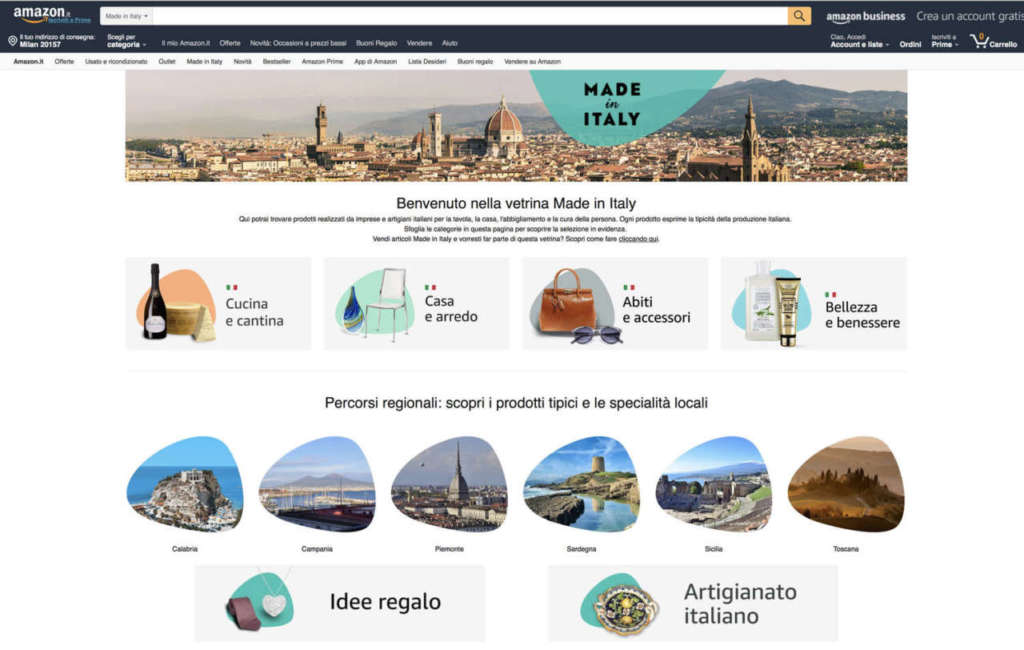The width and height of the screenshot is (1024, 650).
Task: Click the Calabria text label
Action: (185, 549)
